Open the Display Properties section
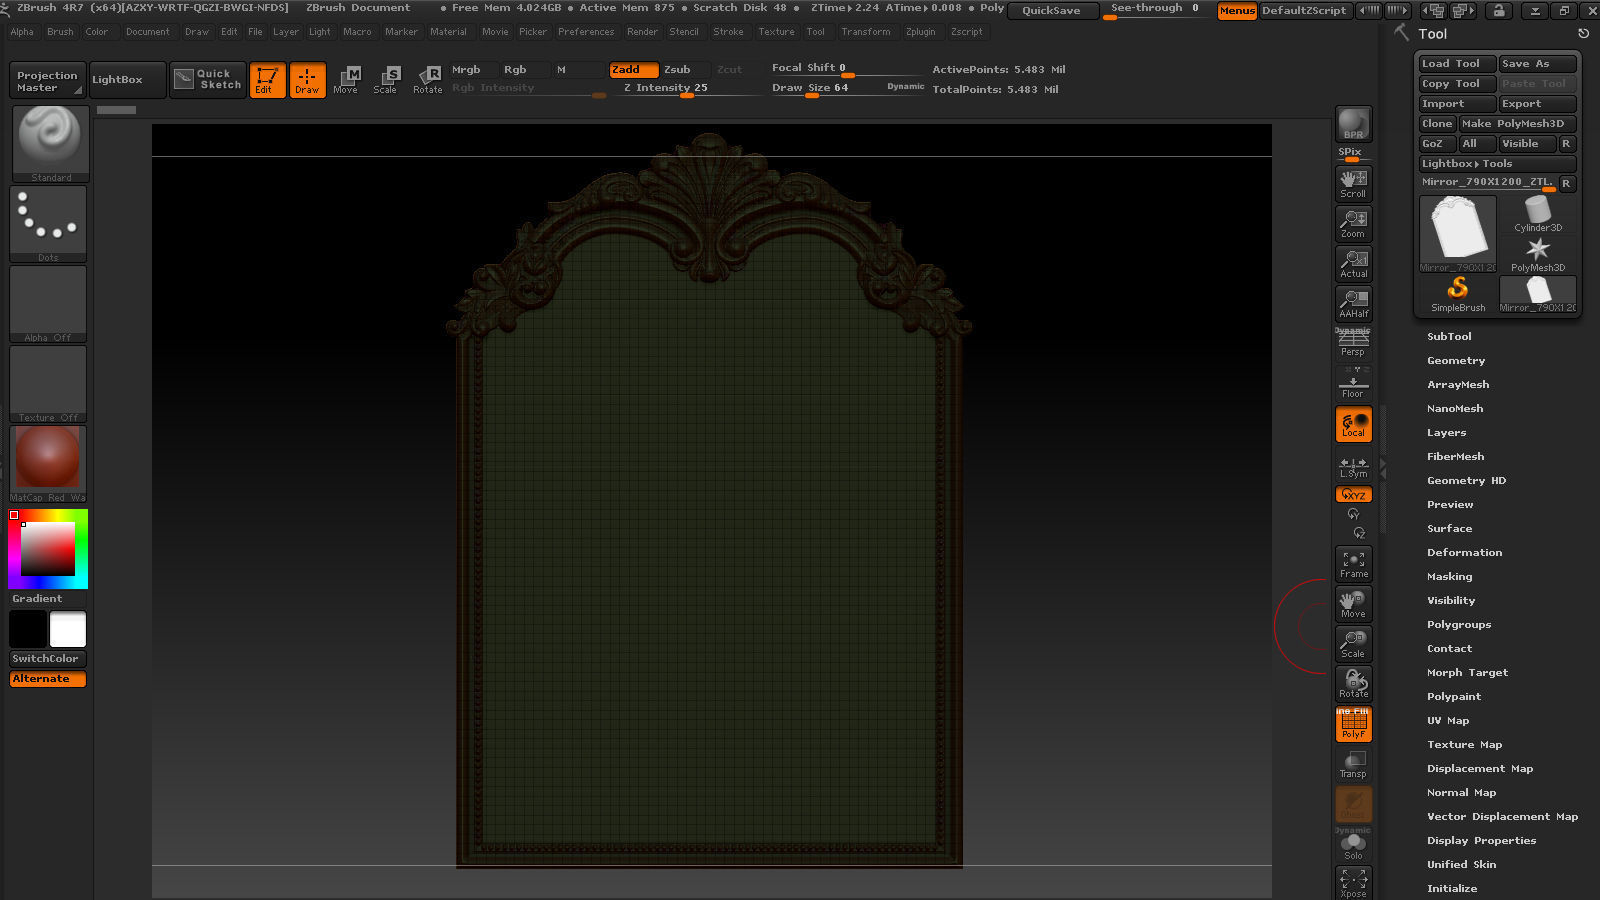 coord(1481,841)
